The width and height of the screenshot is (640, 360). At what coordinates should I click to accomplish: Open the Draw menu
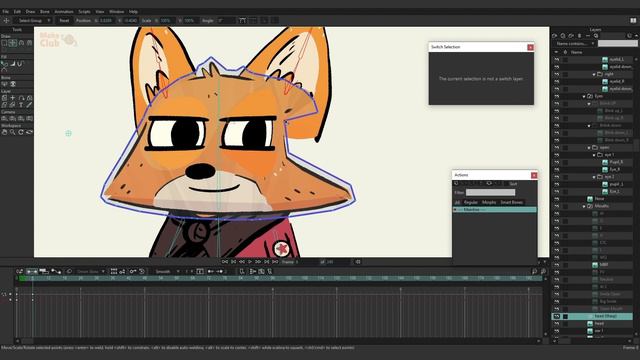(30, 12)
